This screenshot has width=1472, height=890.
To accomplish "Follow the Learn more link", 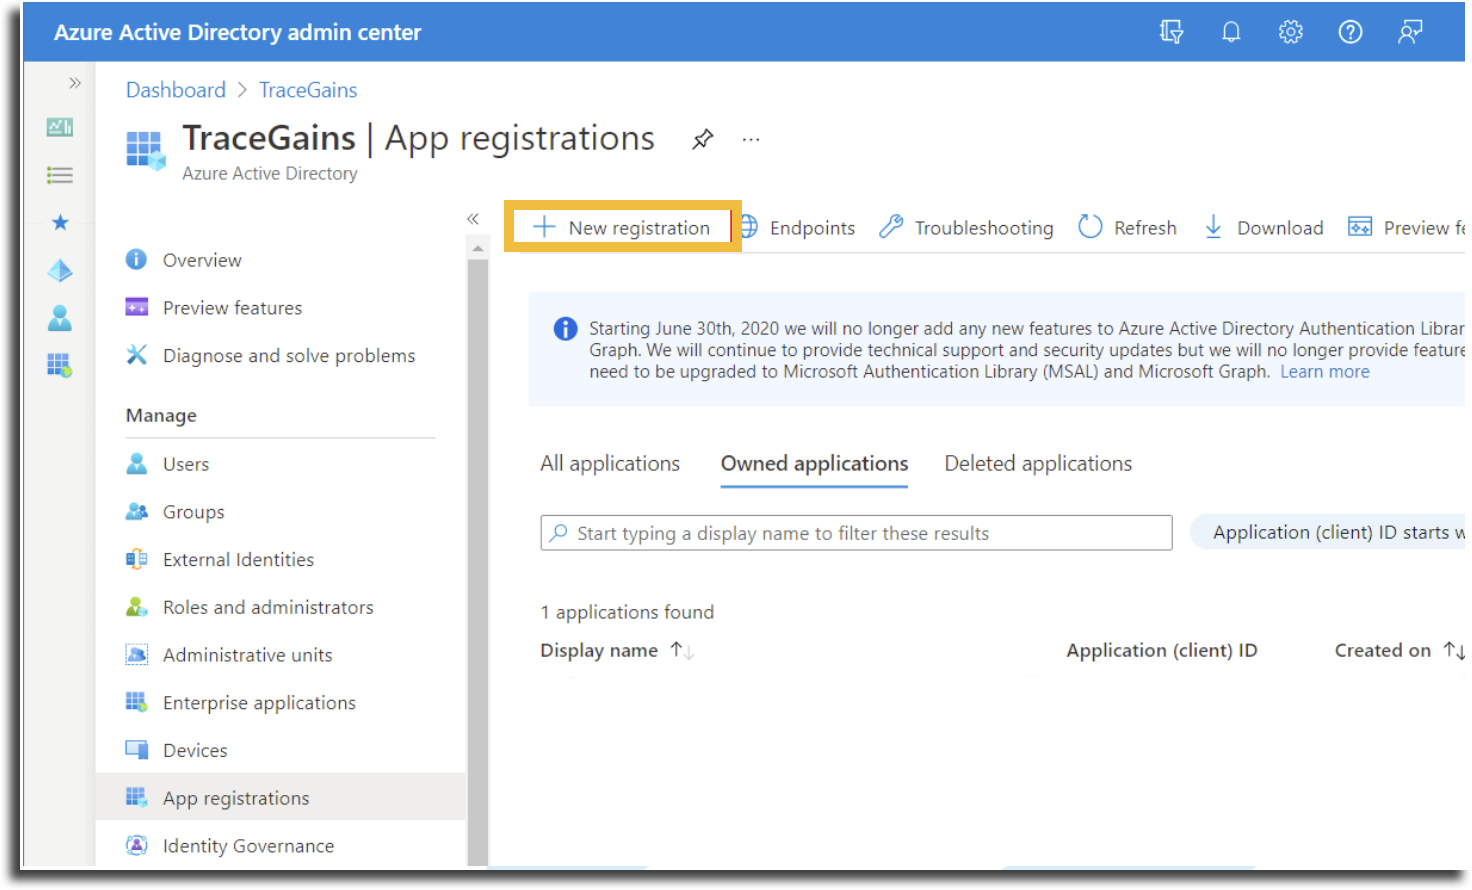I will [1325, 372].
